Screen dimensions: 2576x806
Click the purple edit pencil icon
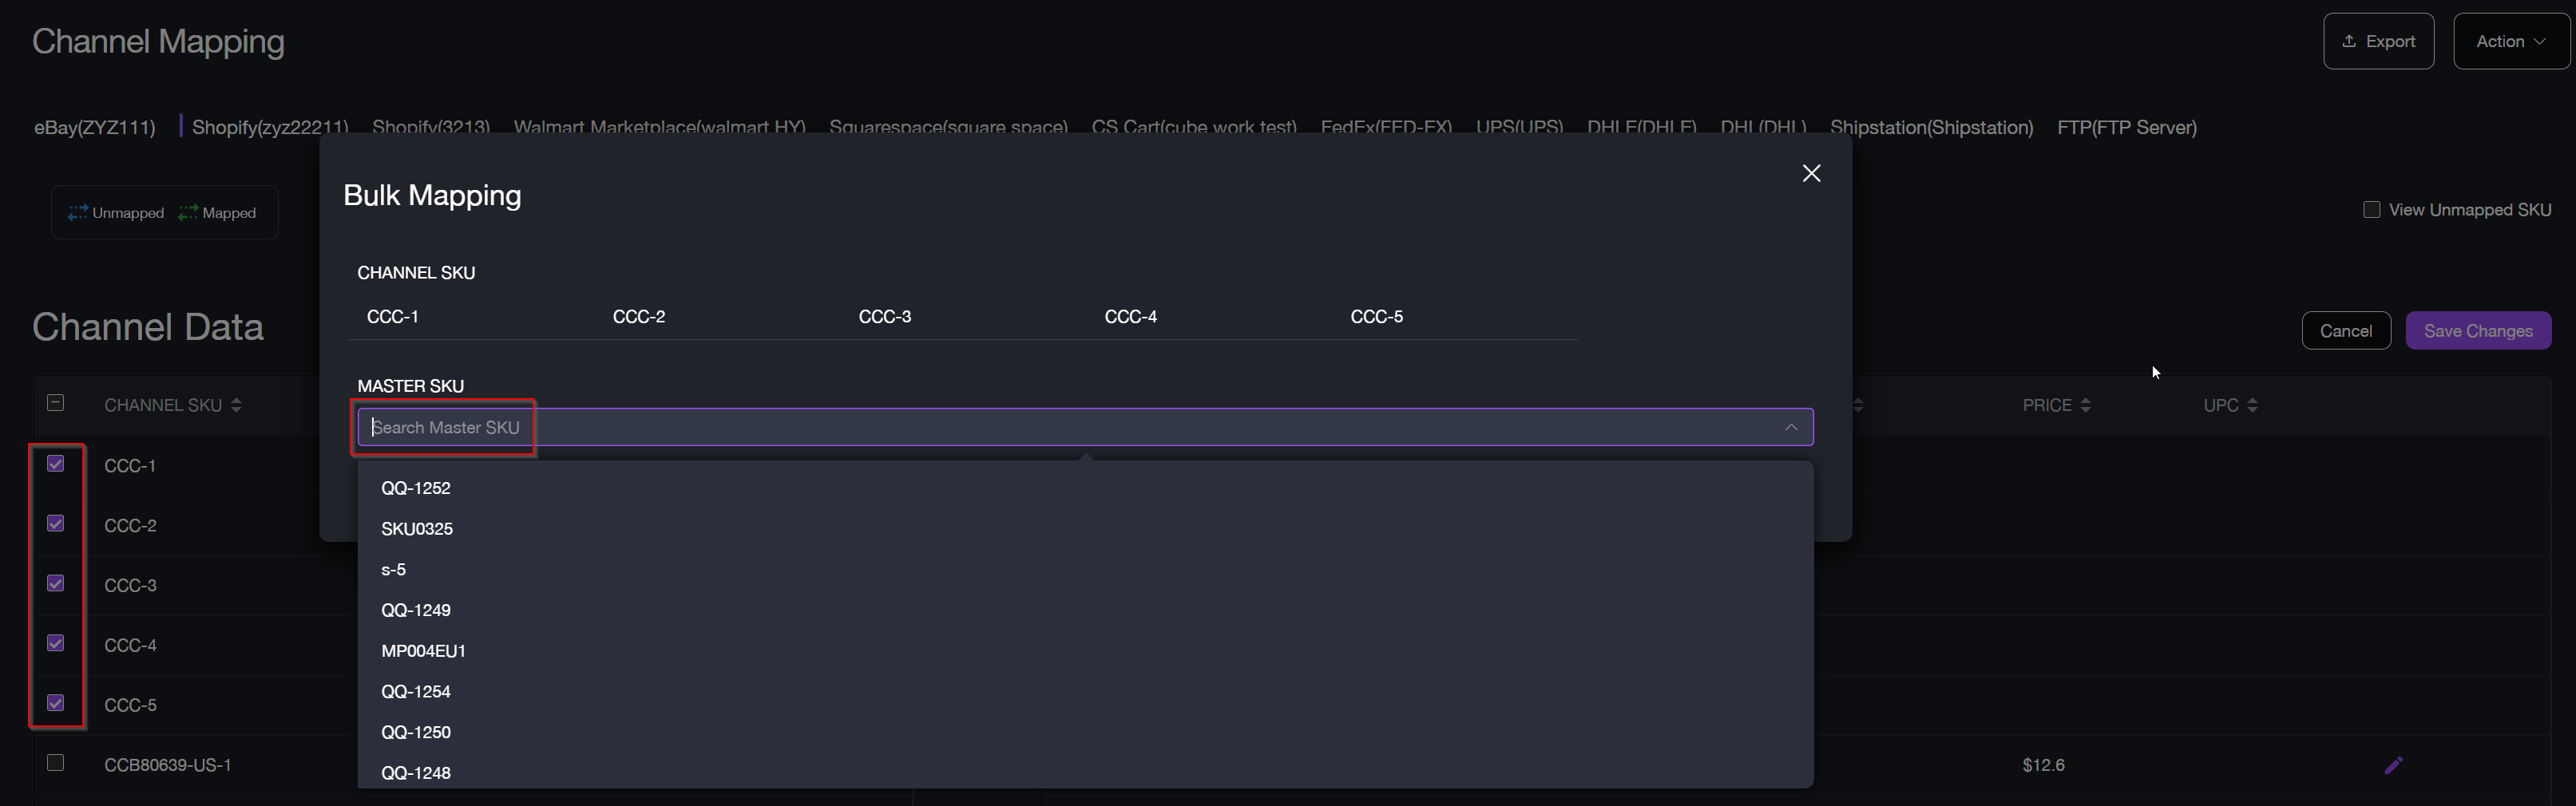click(2393, 765)
